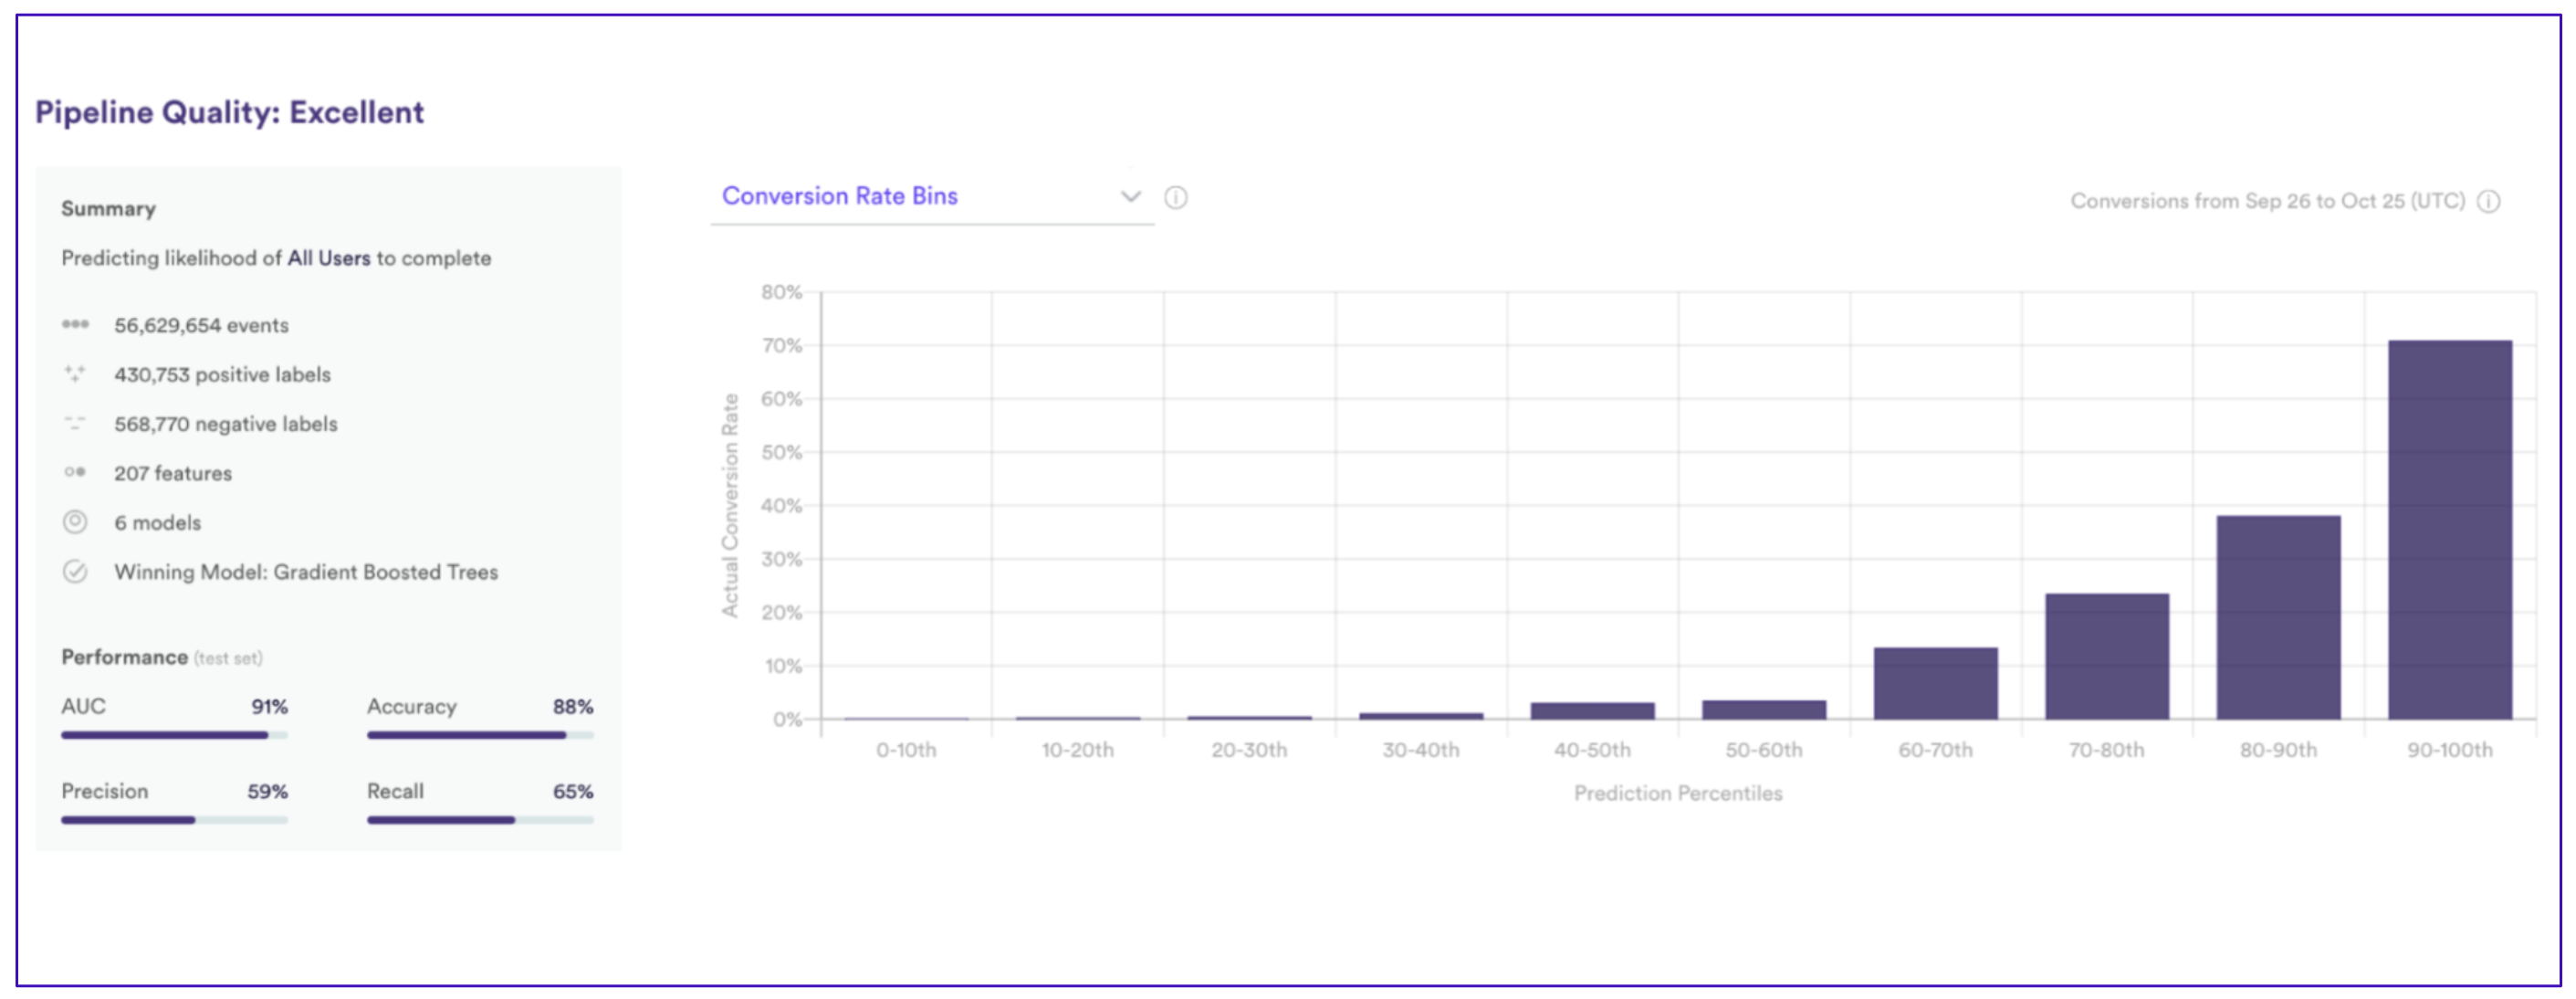Click the 'Prediction Percentiles' axis title
The image size is (2576, 999).
tap(1678, 793)
